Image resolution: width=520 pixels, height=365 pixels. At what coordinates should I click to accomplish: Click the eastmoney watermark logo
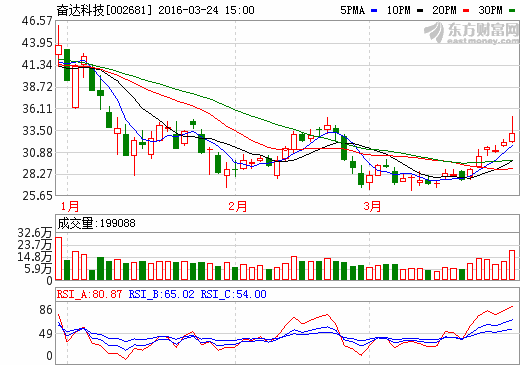tap(471, 33)
